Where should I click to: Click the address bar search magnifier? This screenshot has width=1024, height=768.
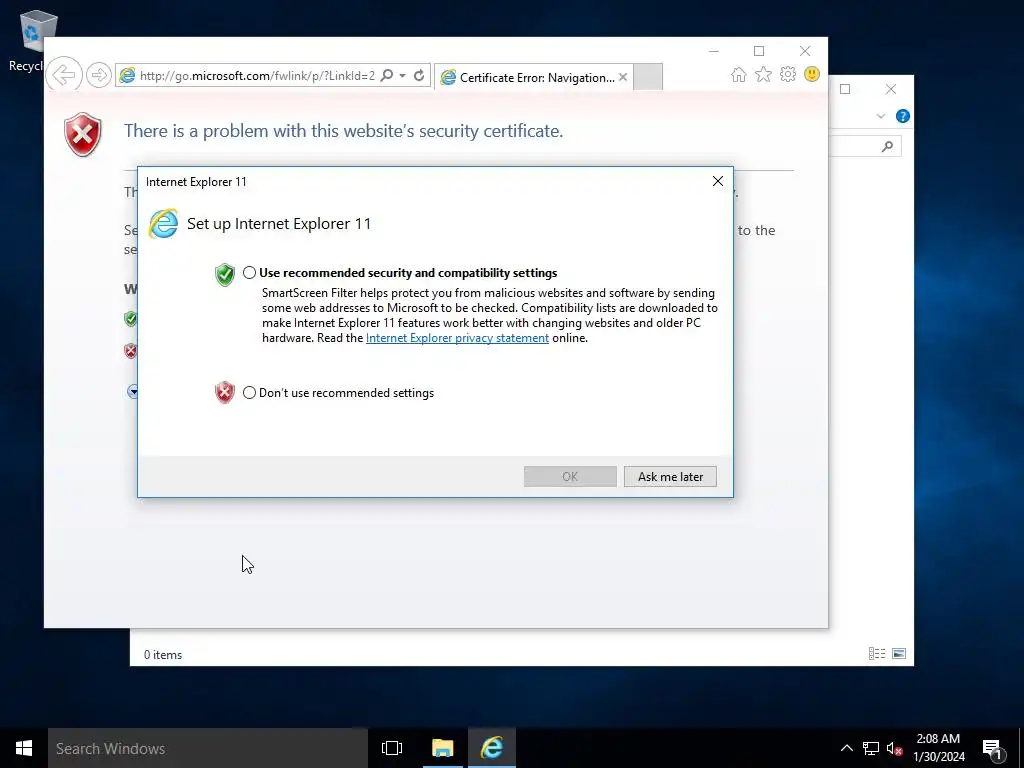coord(387,75)
